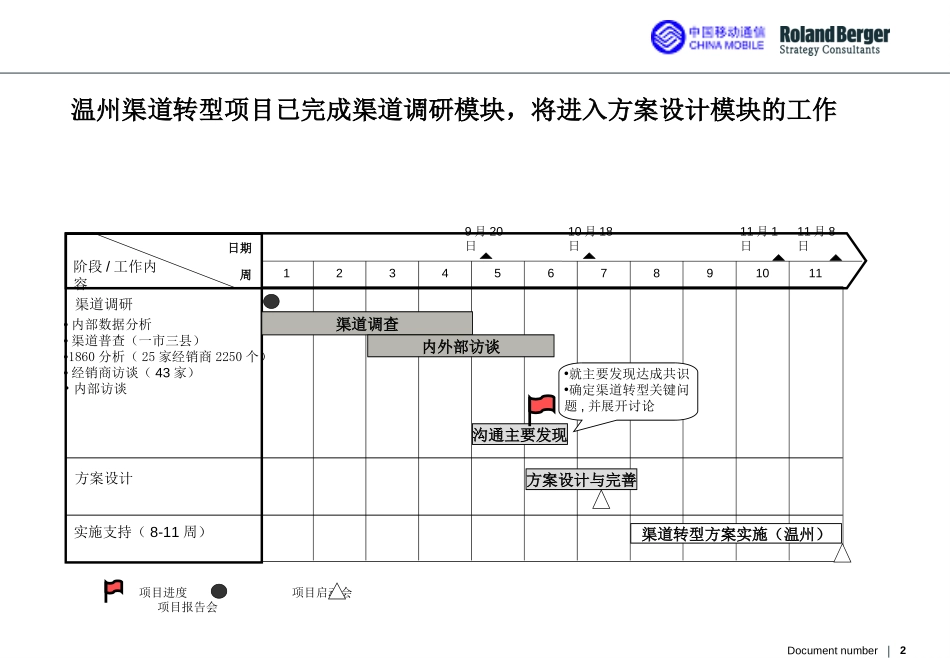This screenshot has width=950, height=658.
Task: Select the 方案设计与完善 Gantt bar
Action: 581,480
